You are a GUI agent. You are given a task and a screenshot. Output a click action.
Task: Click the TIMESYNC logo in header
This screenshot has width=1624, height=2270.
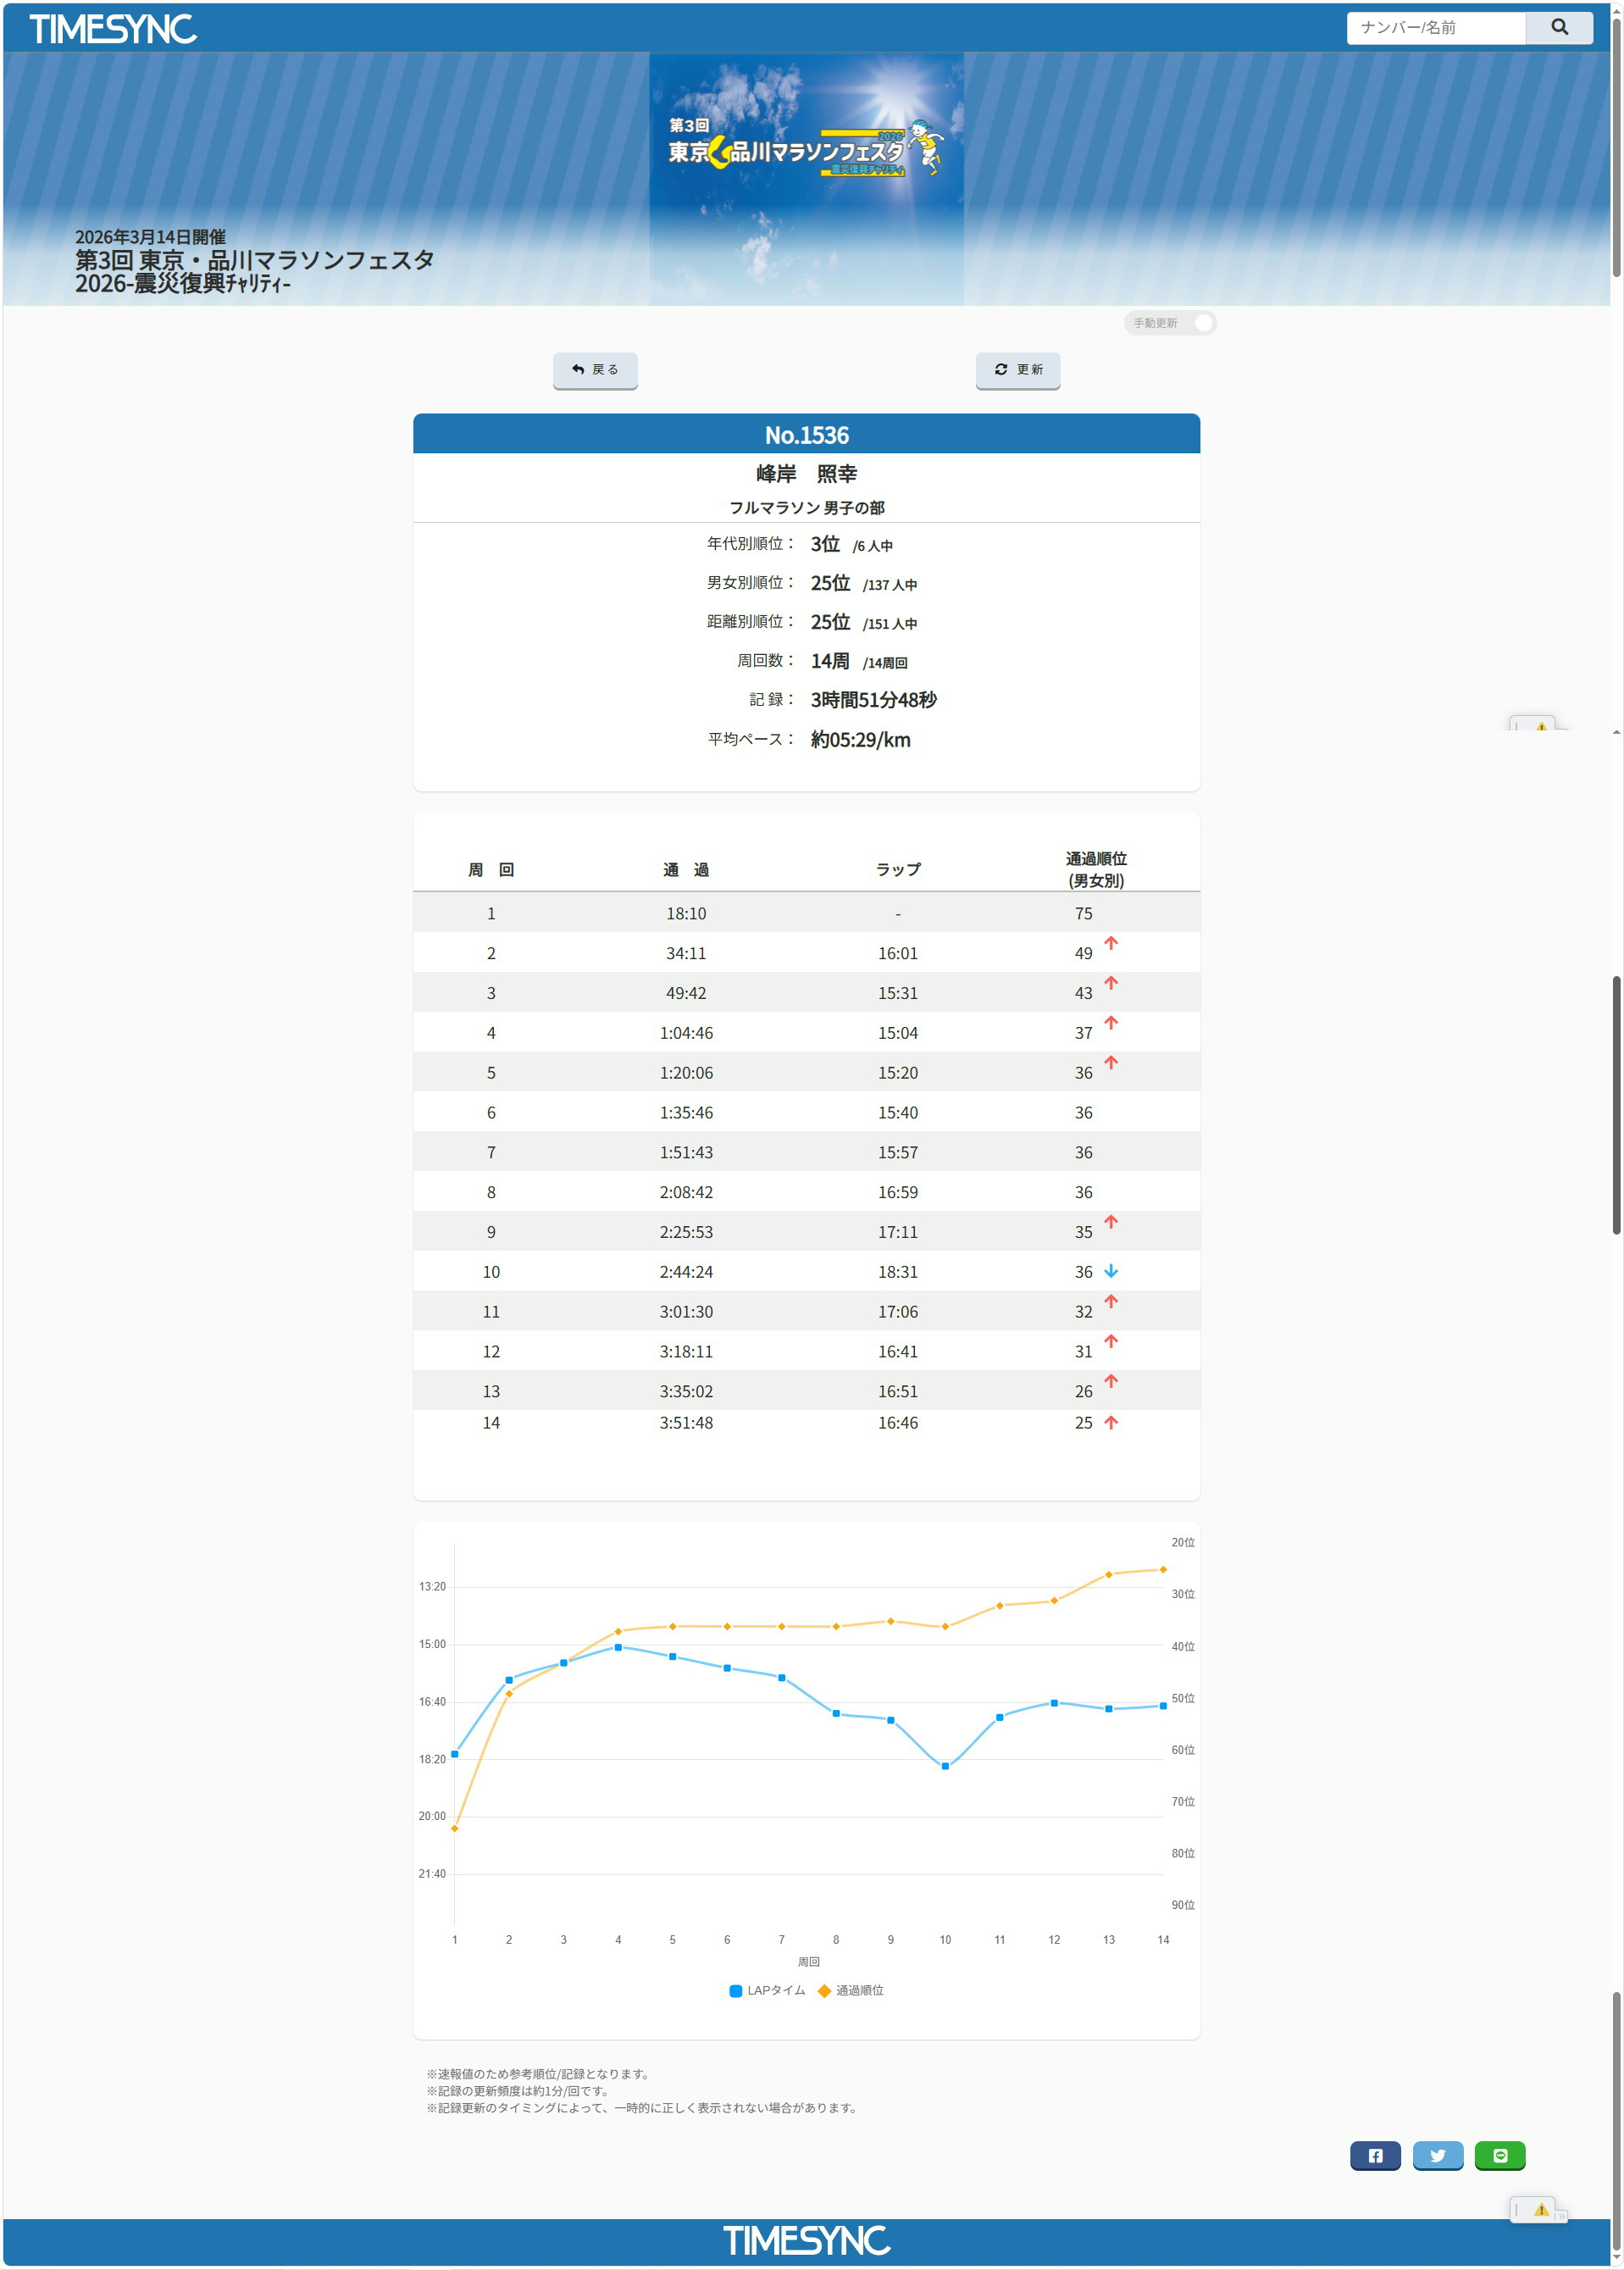[112, 29]
